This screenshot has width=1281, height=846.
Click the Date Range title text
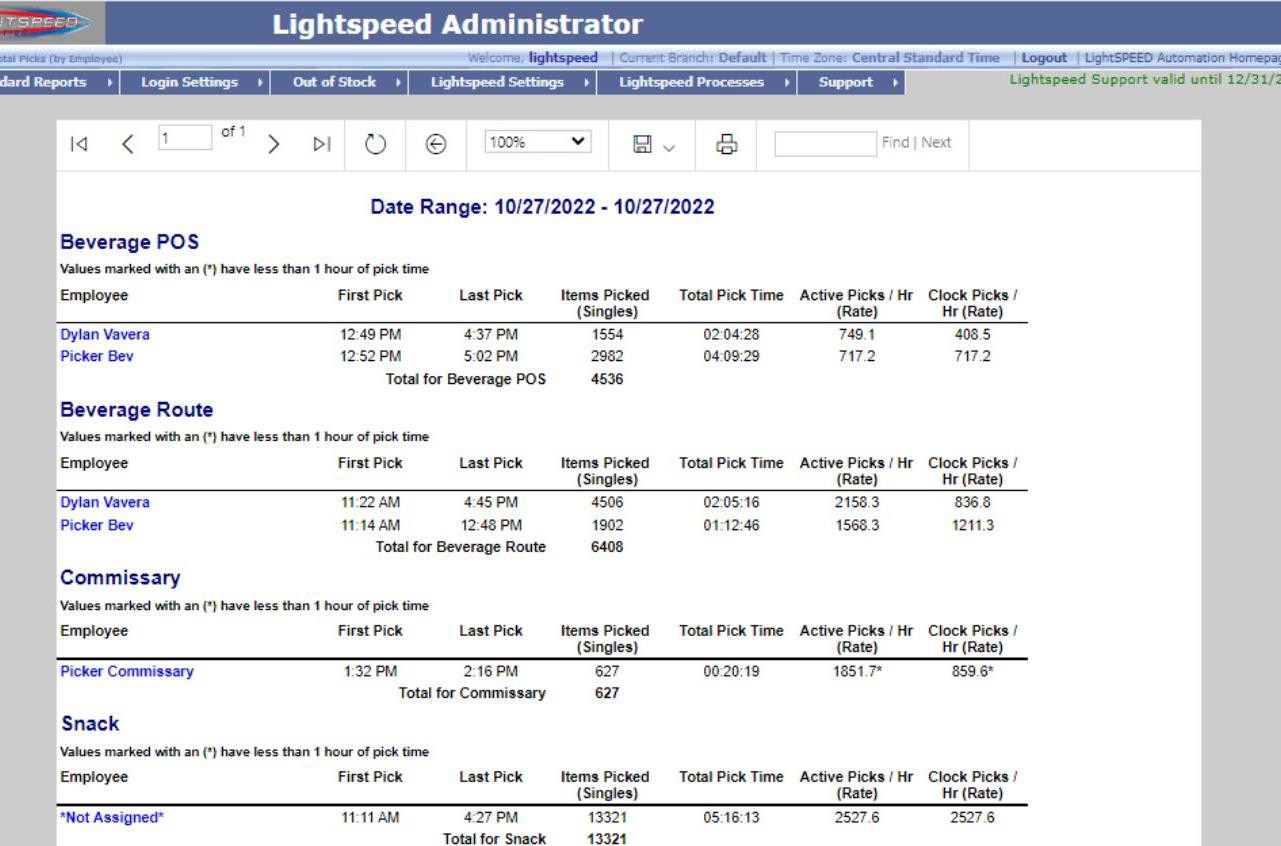(542, 207)
